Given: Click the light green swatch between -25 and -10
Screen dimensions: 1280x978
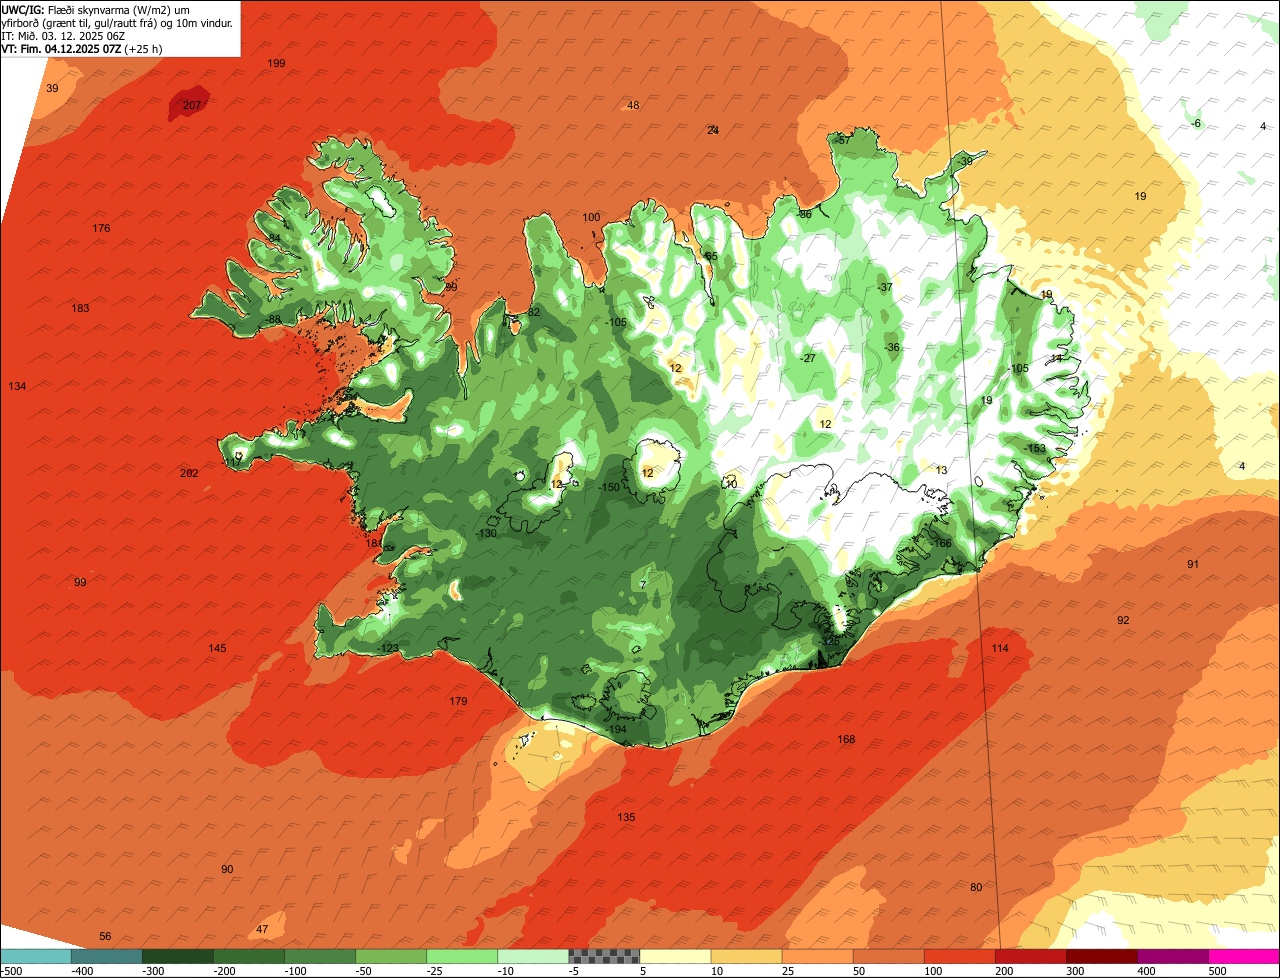Looking at the screenshot, I should [462, 956].
